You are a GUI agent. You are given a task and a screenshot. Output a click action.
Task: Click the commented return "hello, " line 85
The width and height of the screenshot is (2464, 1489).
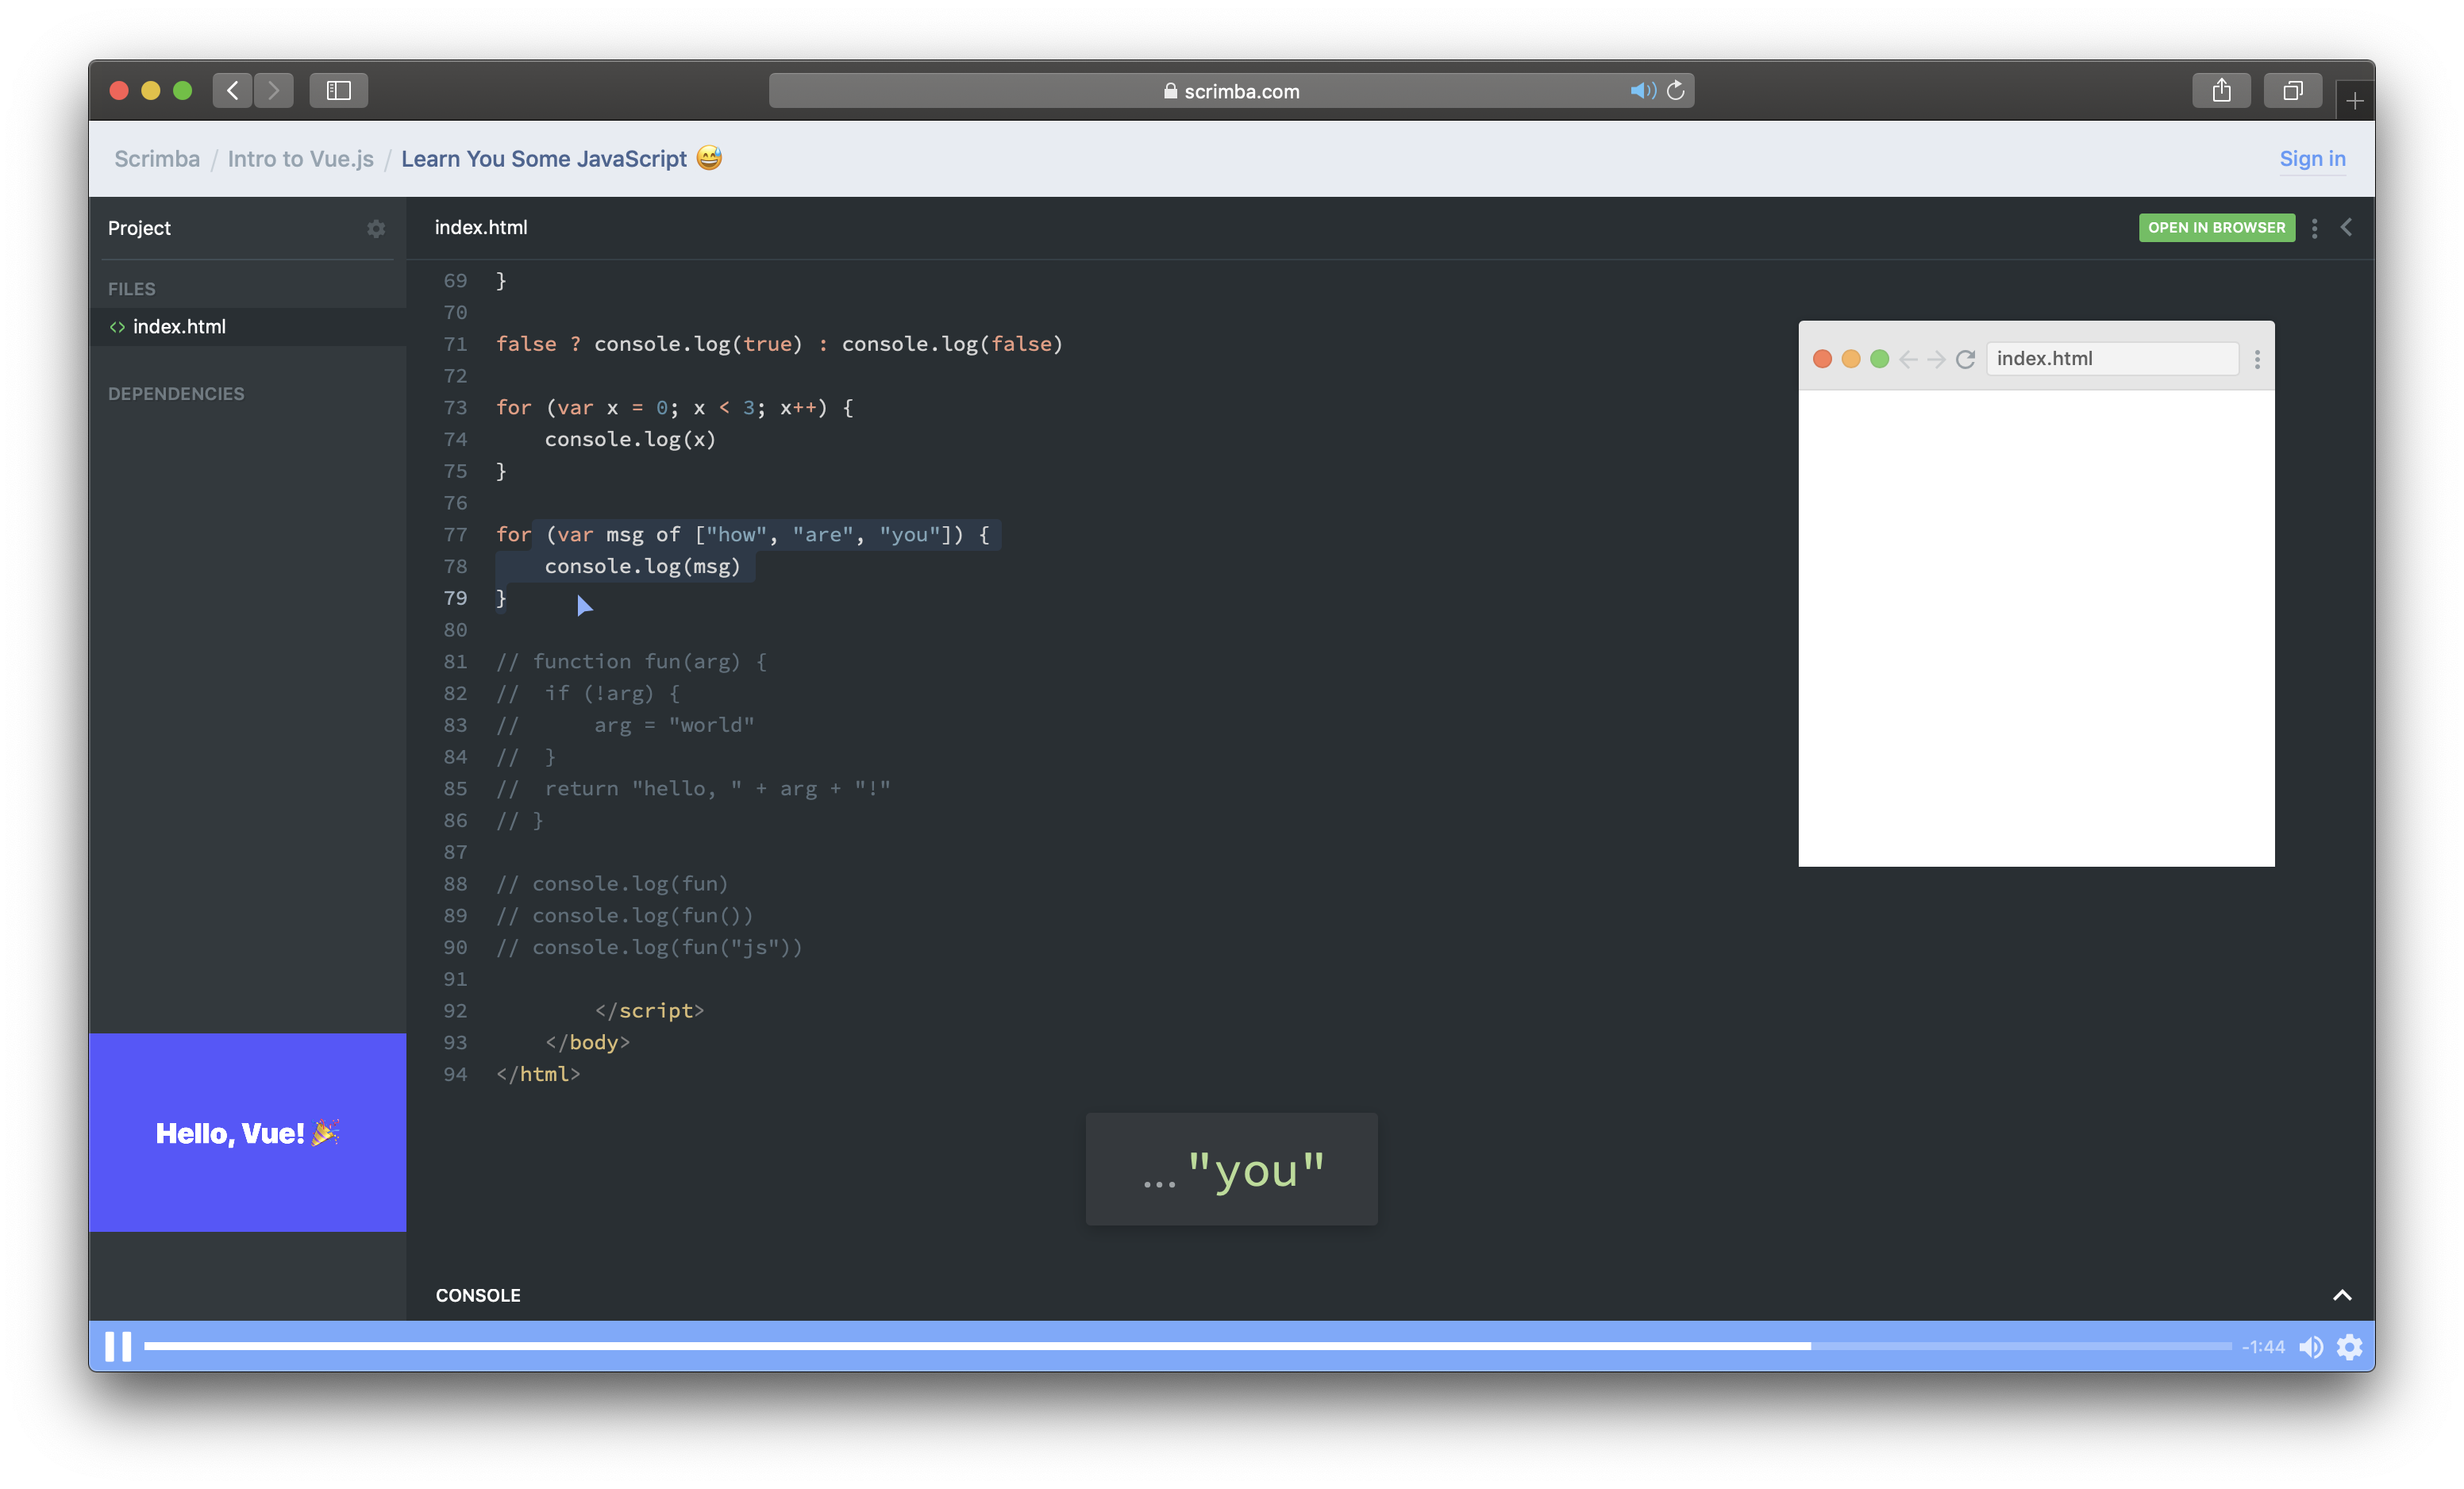click(x=693, y=788)
